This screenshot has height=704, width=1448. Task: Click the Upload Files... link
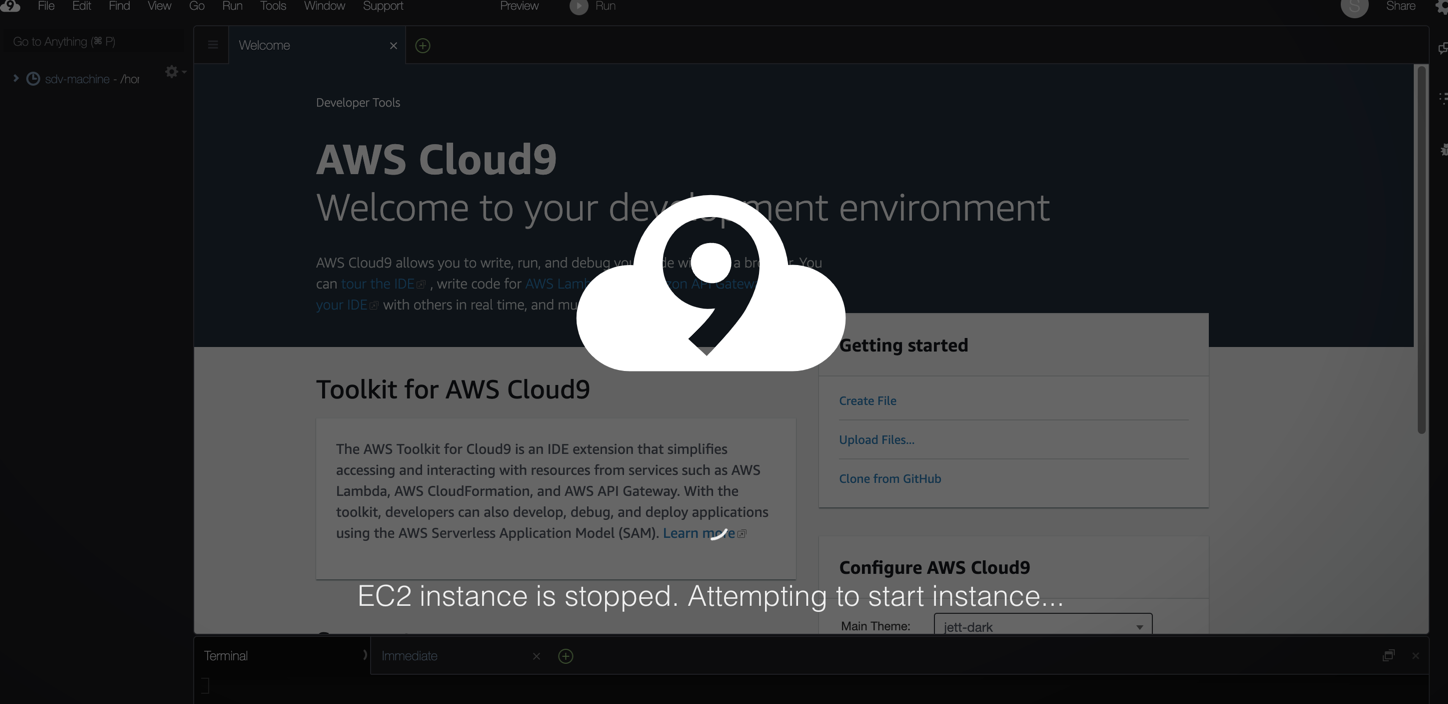click(x=876, y=440)
